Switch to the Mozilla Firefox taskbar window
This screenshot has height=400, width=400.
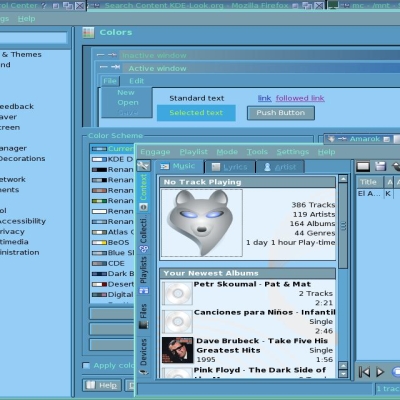point(197,5)
